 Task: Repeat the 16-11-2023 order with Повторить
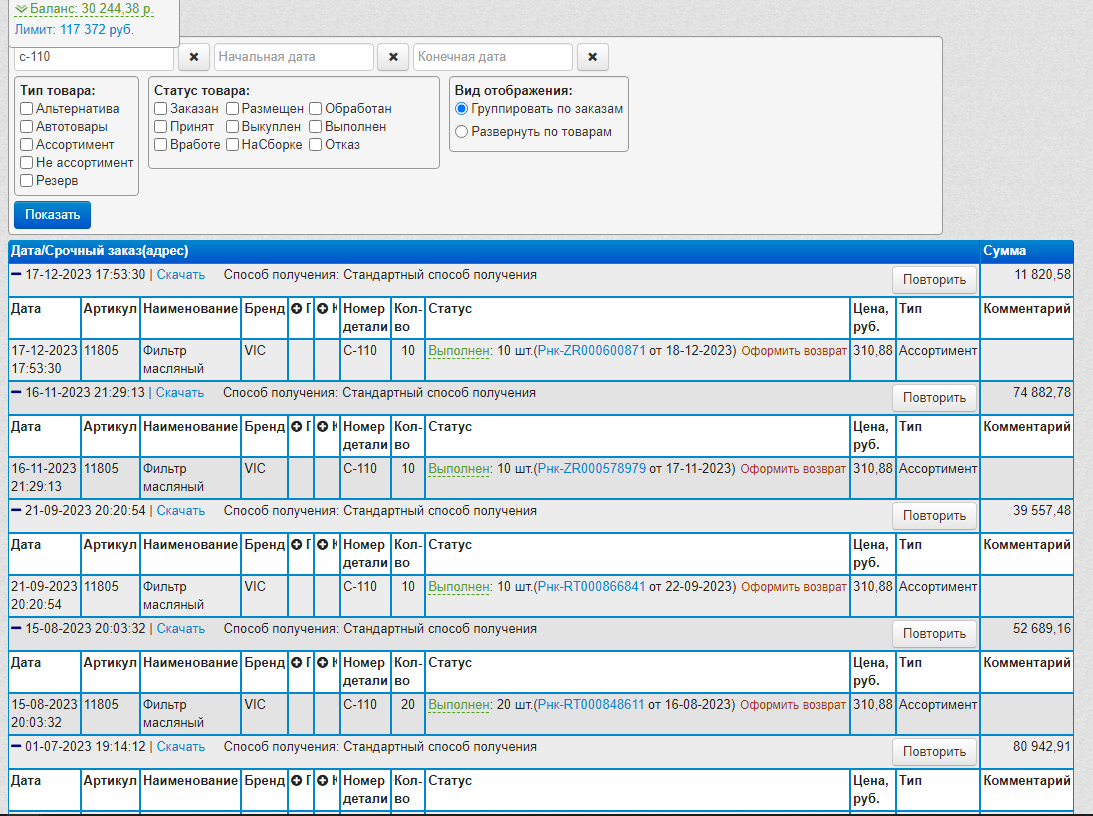tap(934, 397)
